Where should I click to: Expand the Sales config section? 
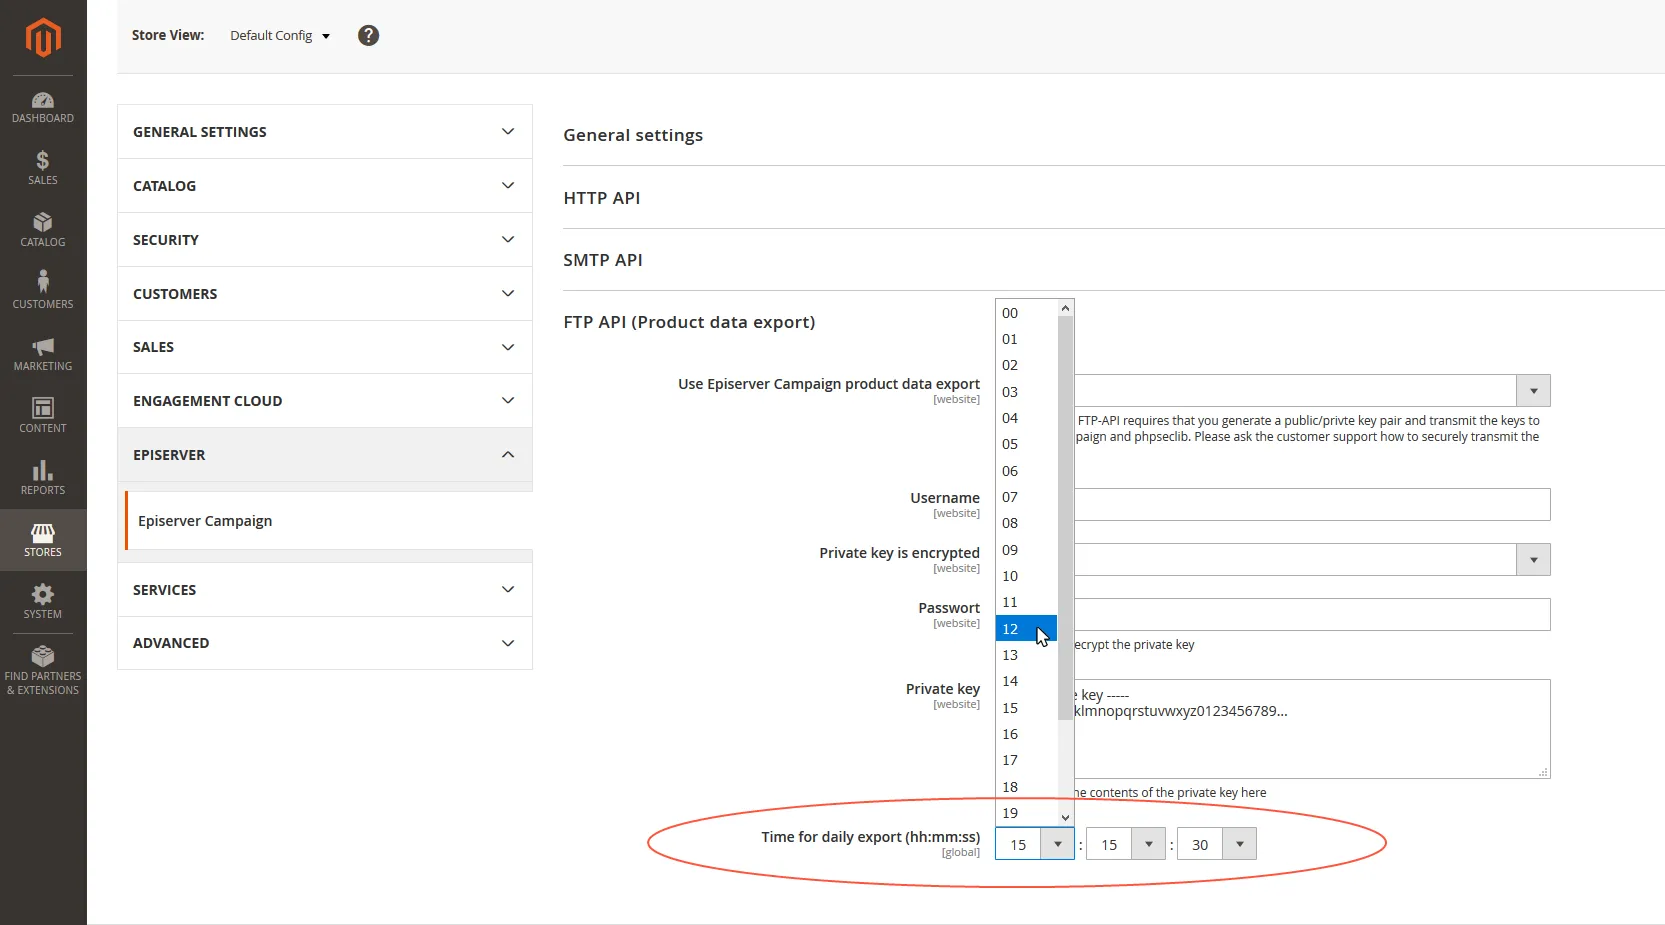click(x=325, y=347)
